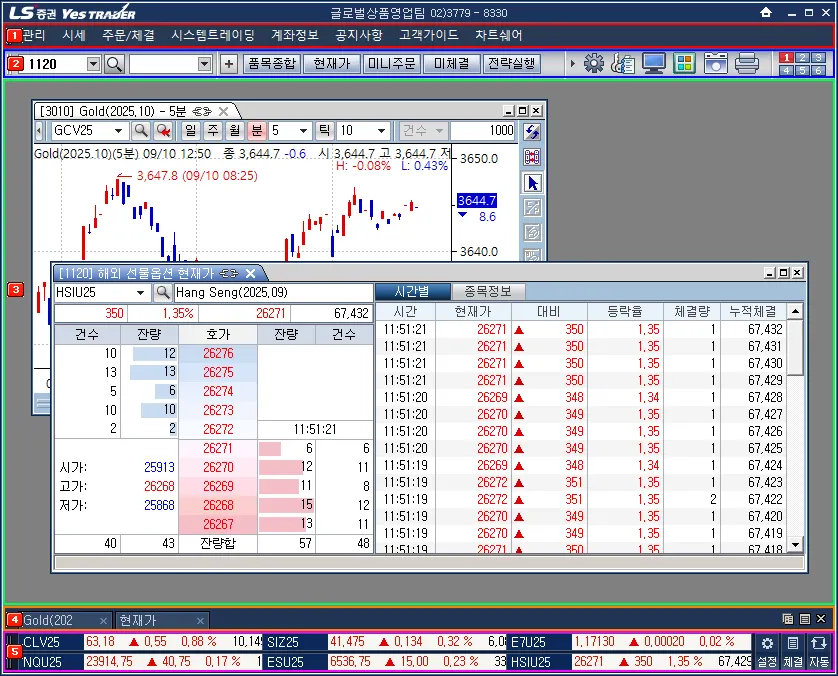Open the certificate key management icon
The width and height of the screenshot is (838, 676).
[x=623, y=64]
